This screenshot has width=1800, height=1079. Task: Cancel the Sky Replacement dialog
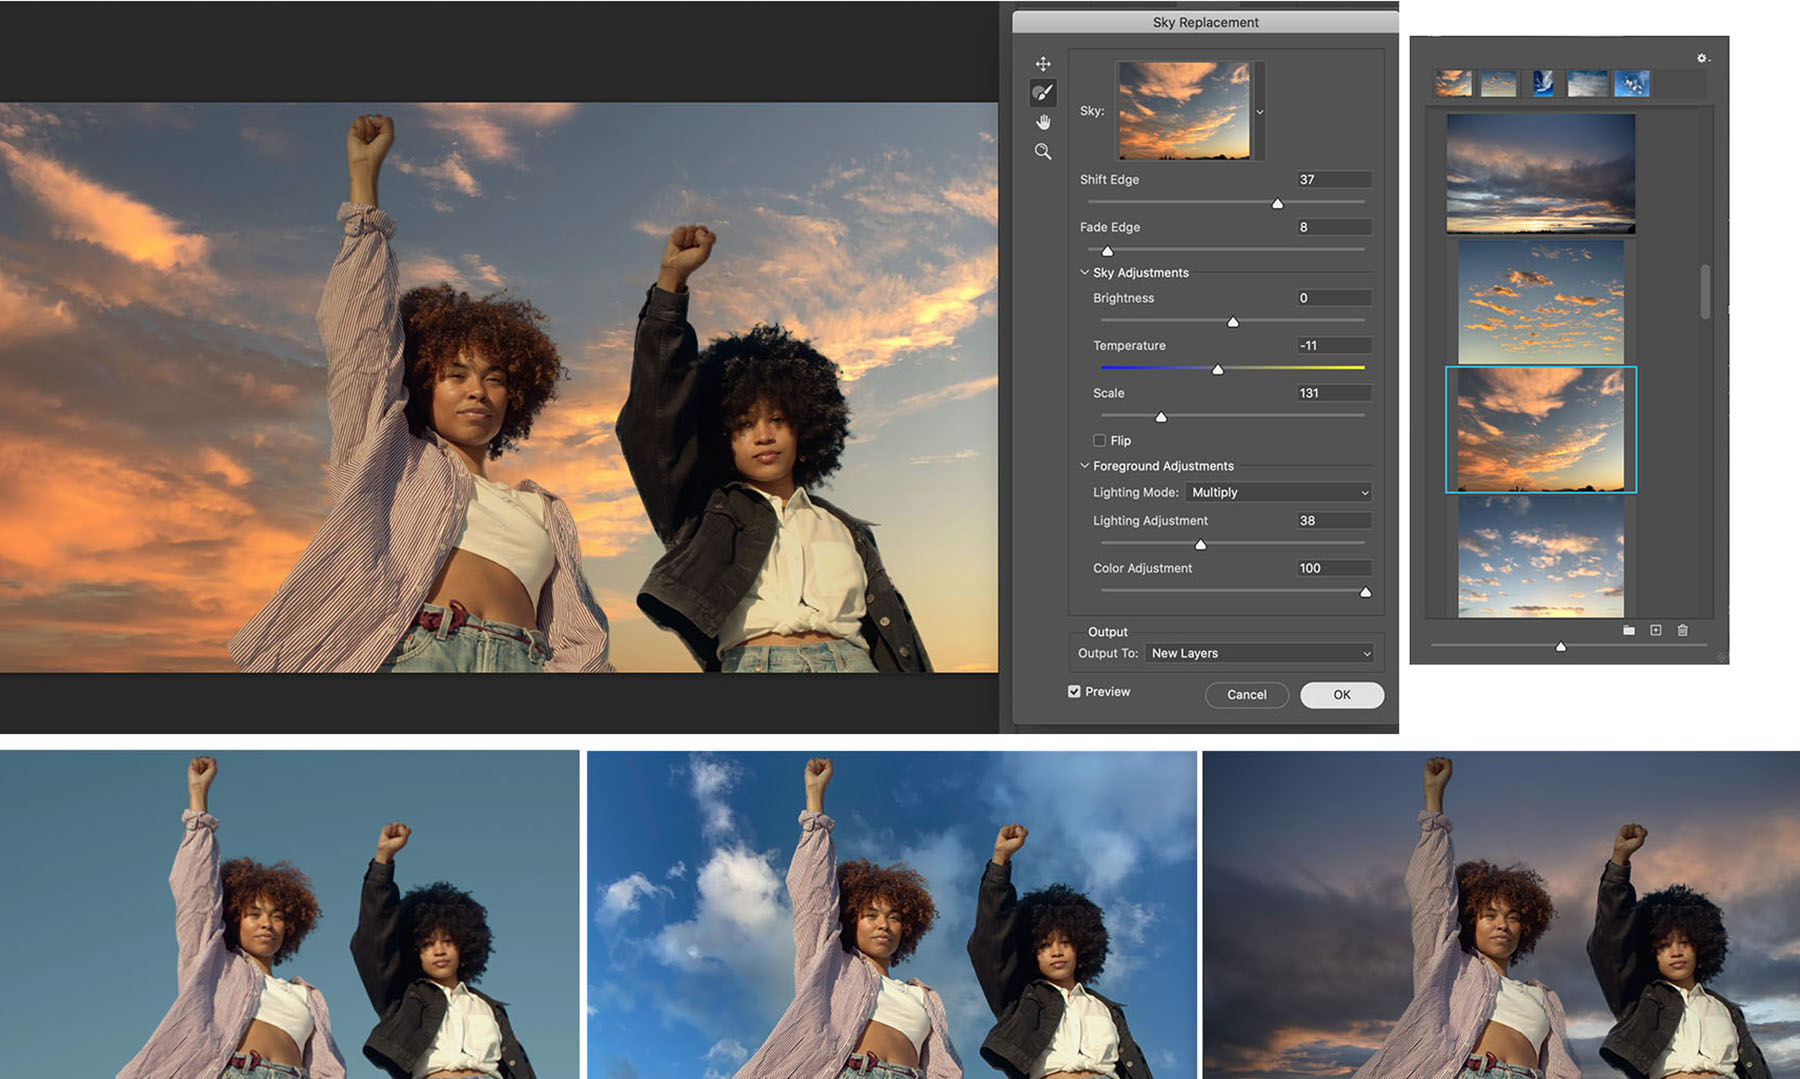pos(1246,695)
